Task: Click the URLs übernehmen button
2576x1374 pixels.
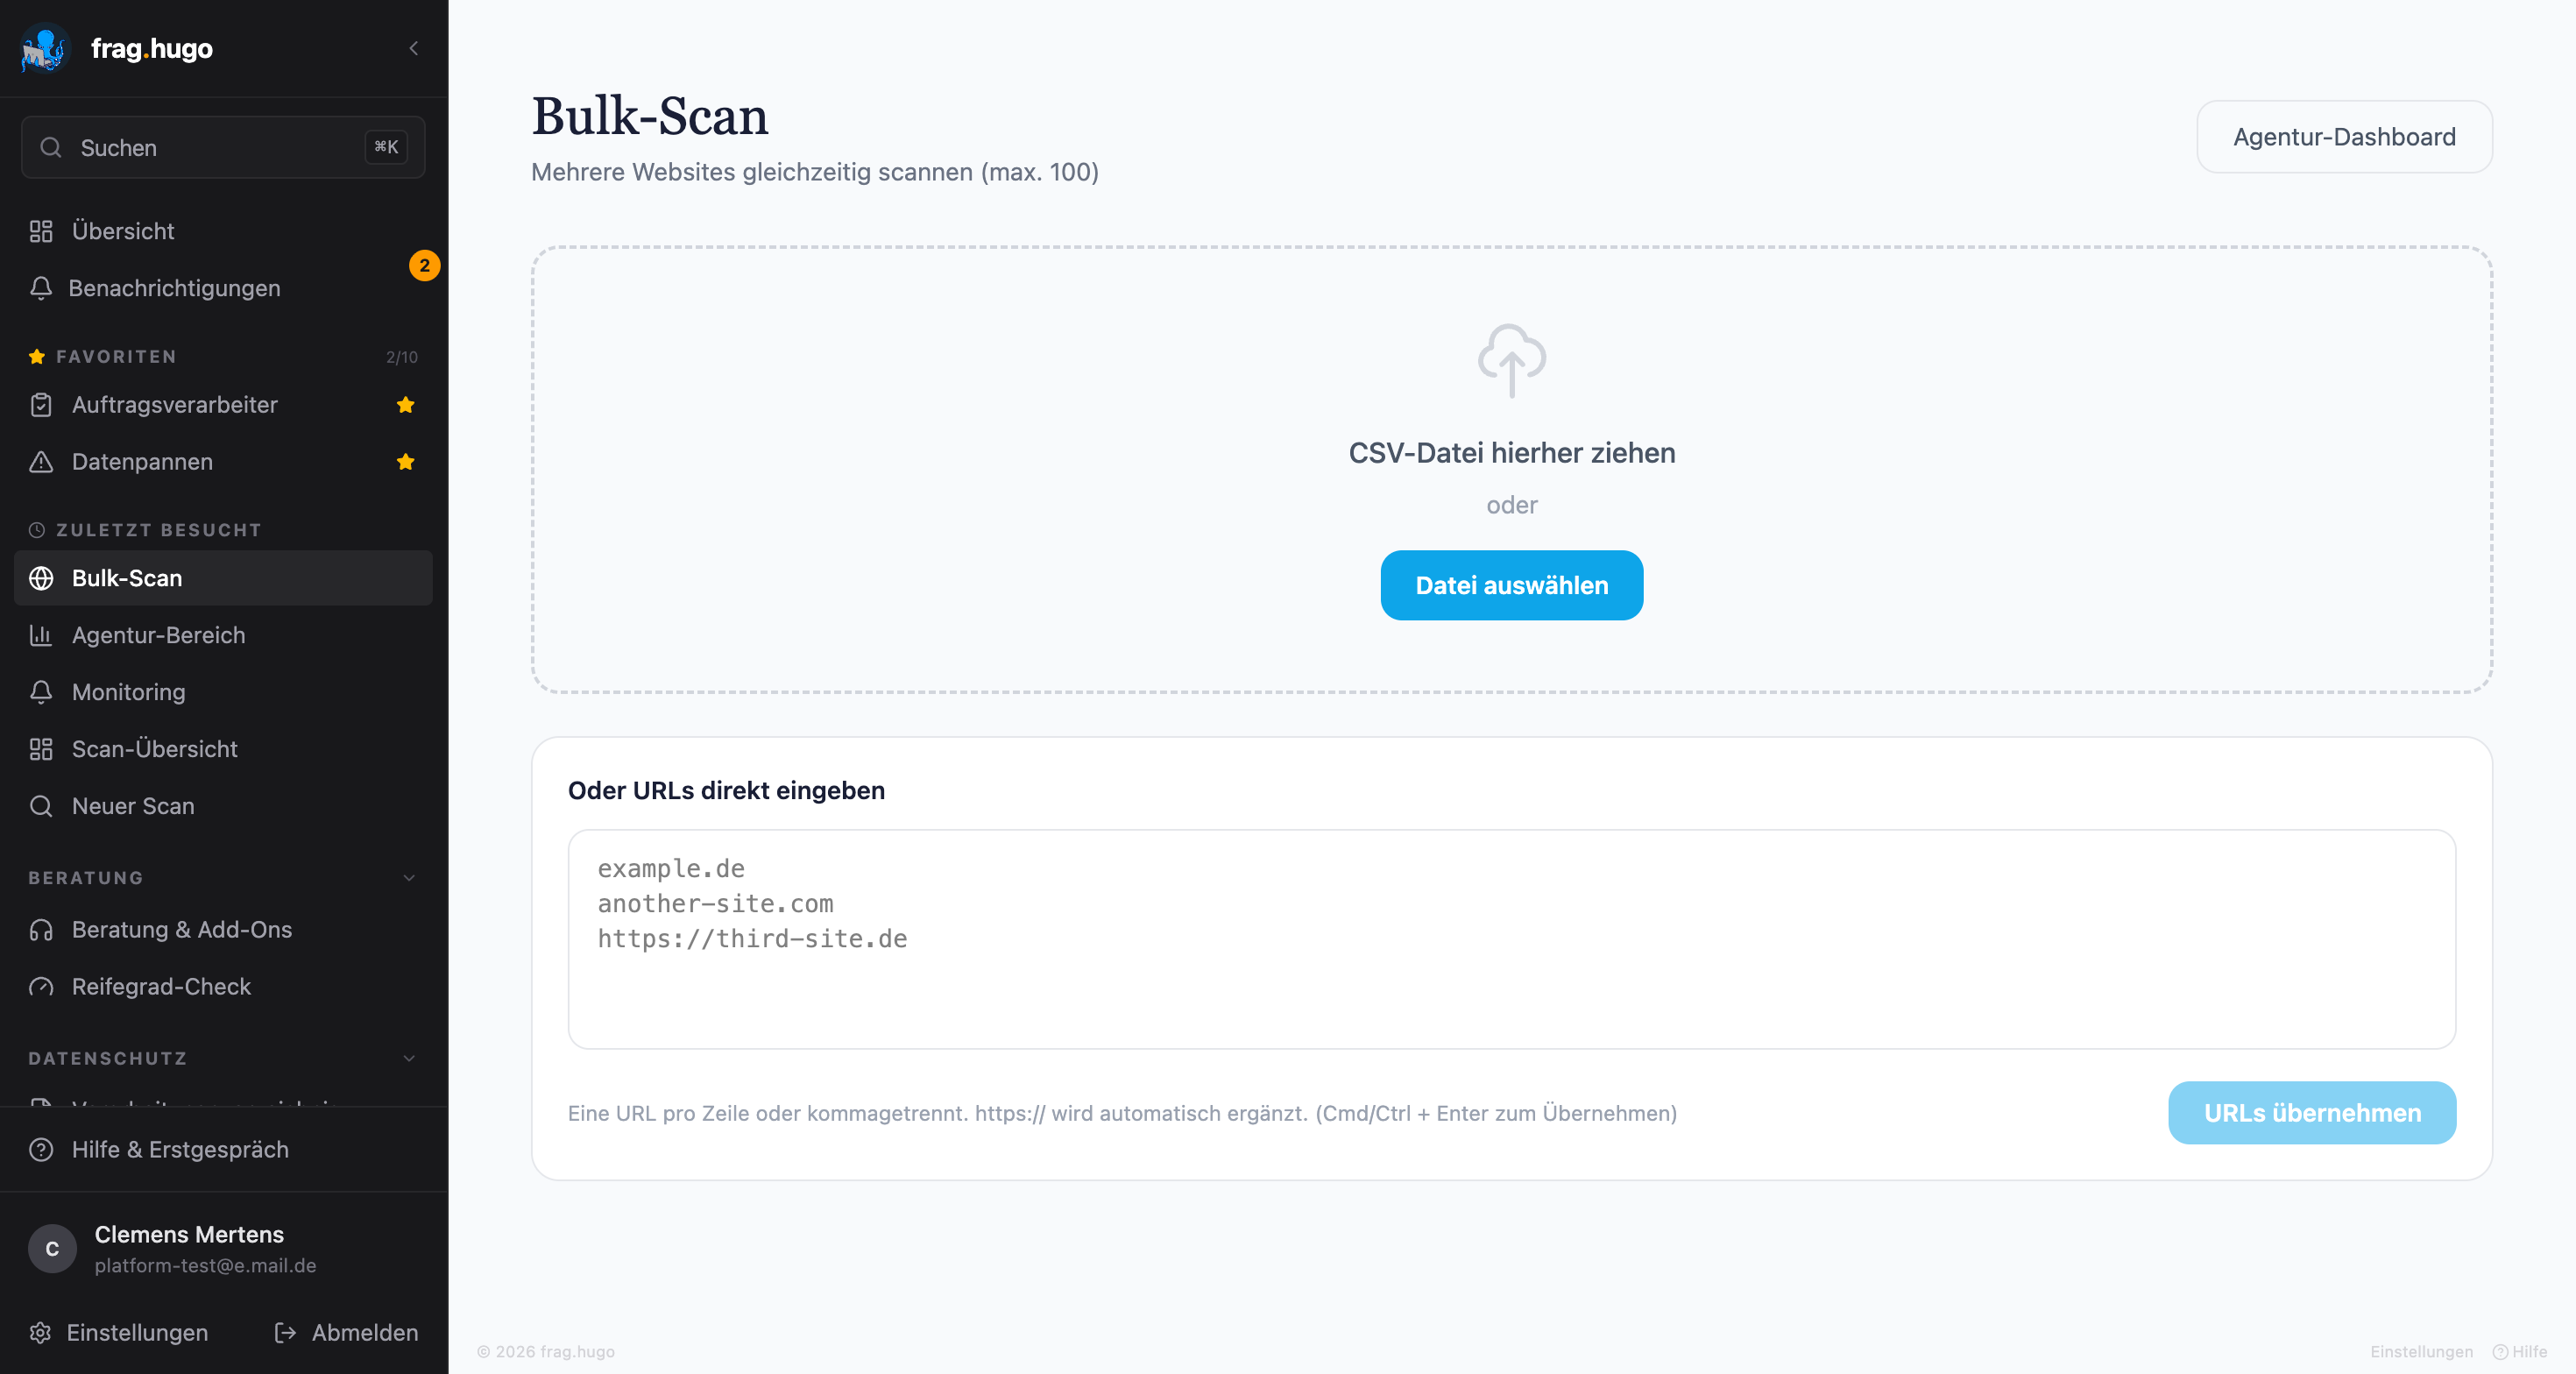Action: (x=2312, y=1113)
